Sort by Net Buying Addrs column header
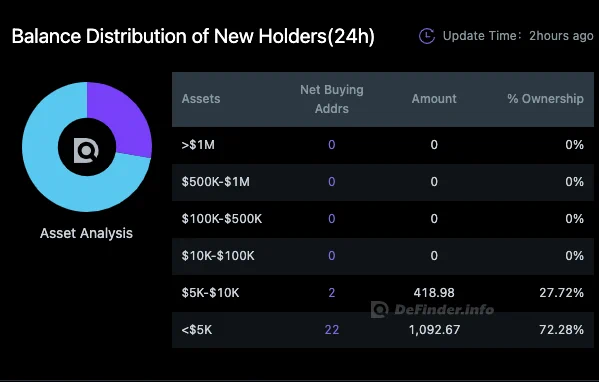 (332, 99)
